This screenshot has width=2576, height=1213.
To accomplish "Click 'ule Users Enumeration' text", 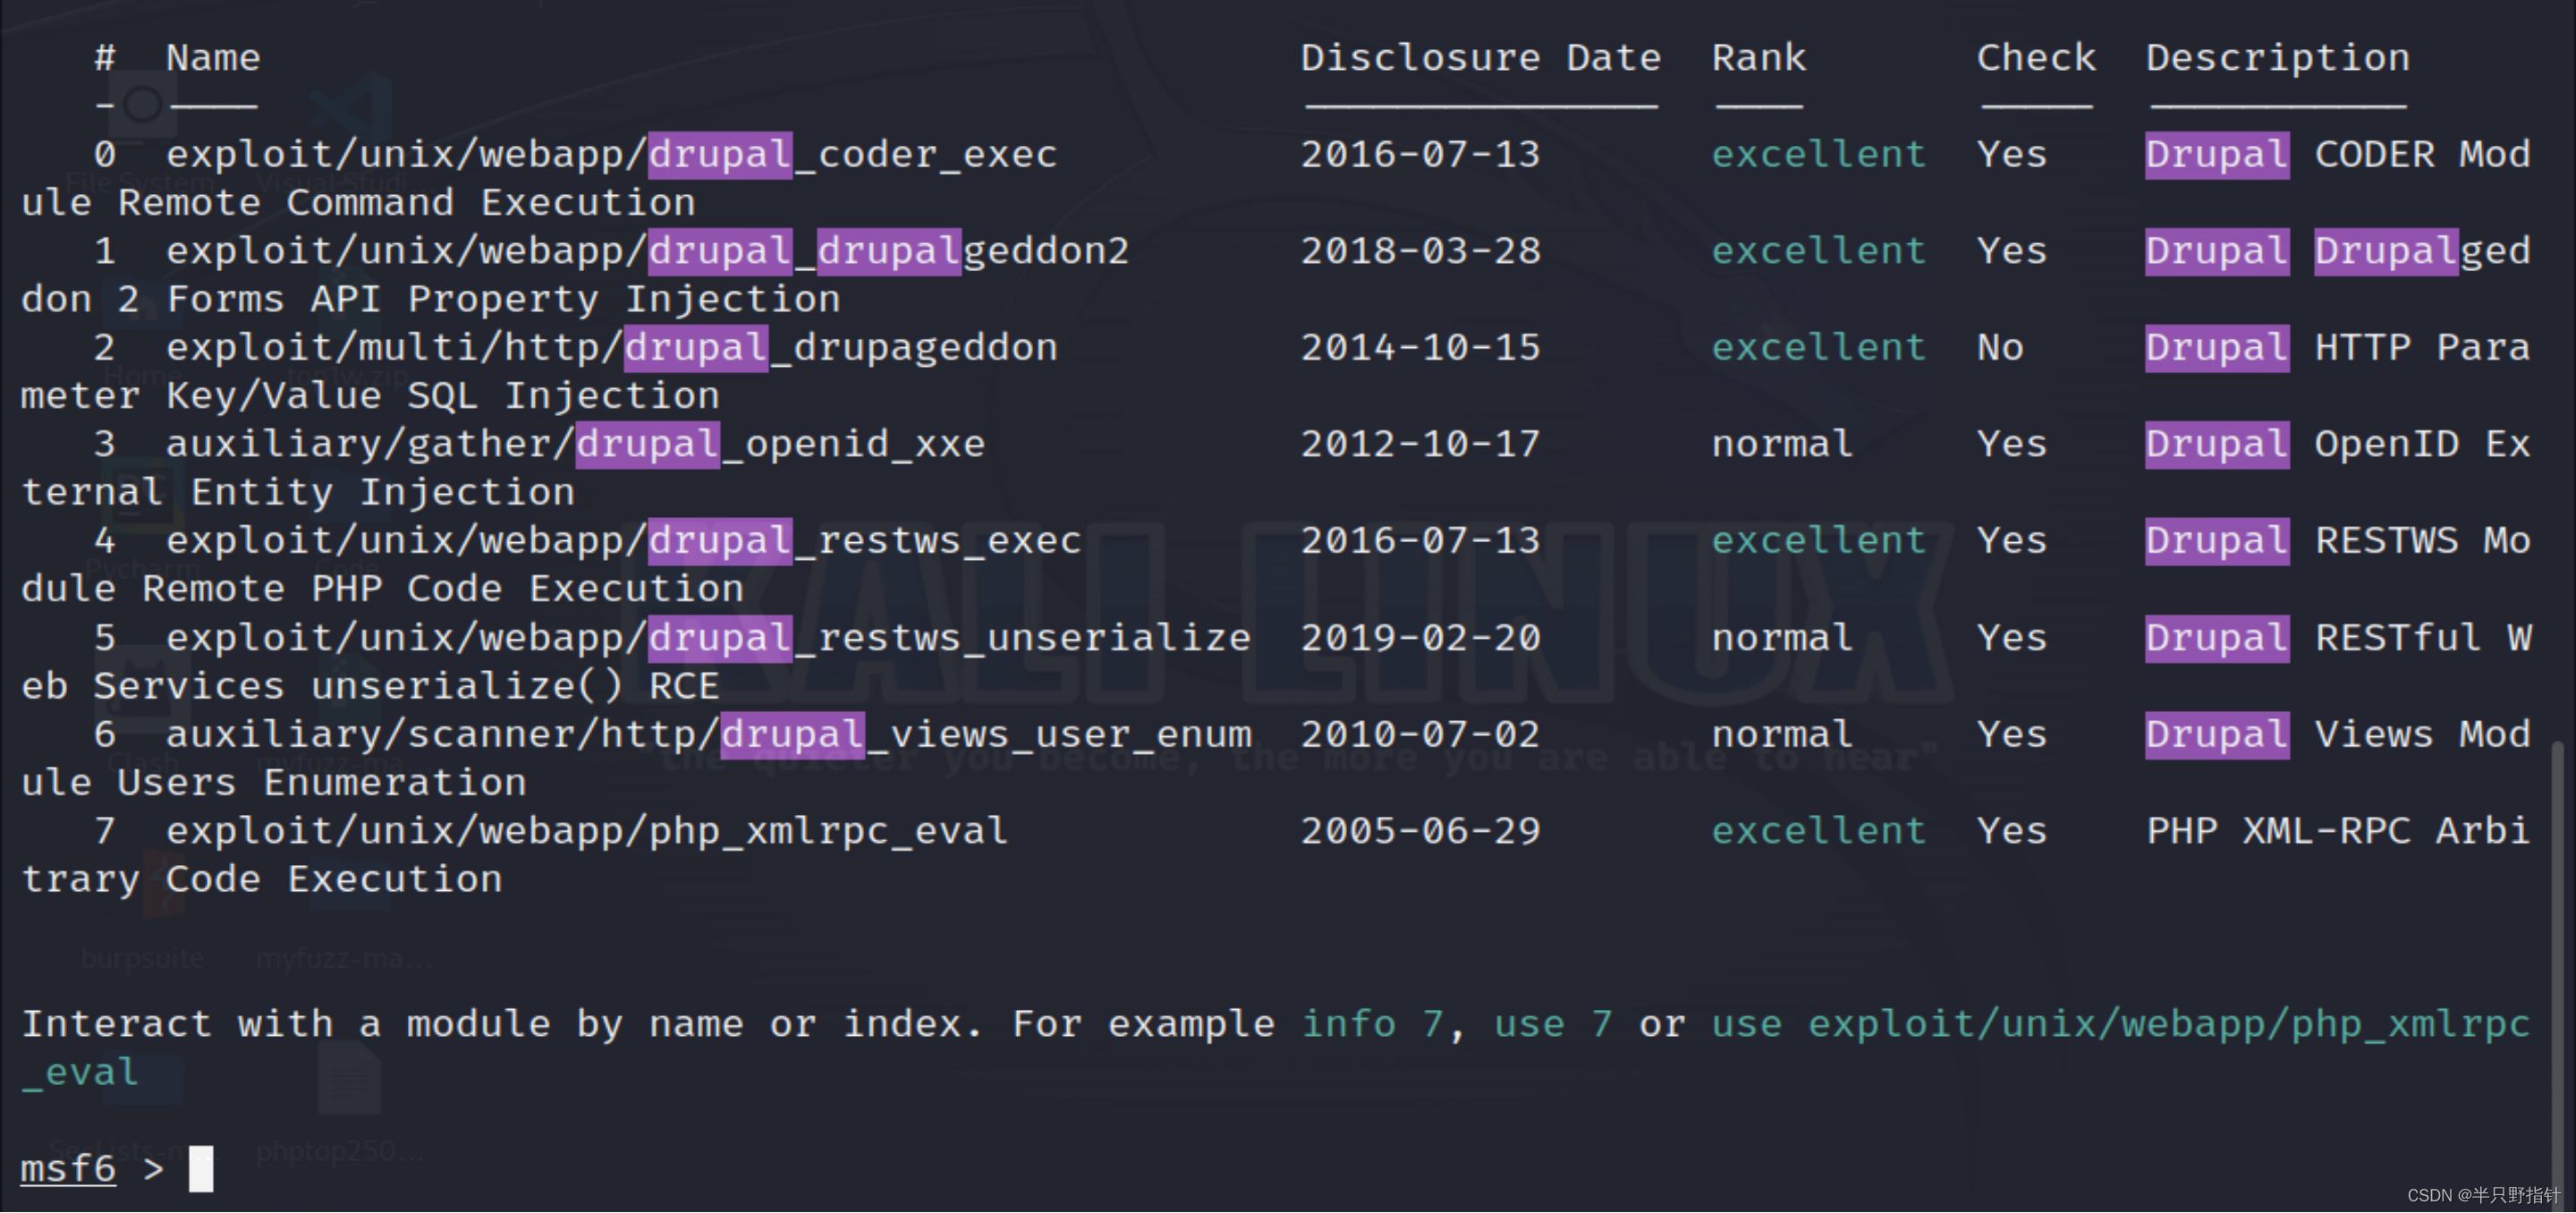I will [x=274, y=783].
